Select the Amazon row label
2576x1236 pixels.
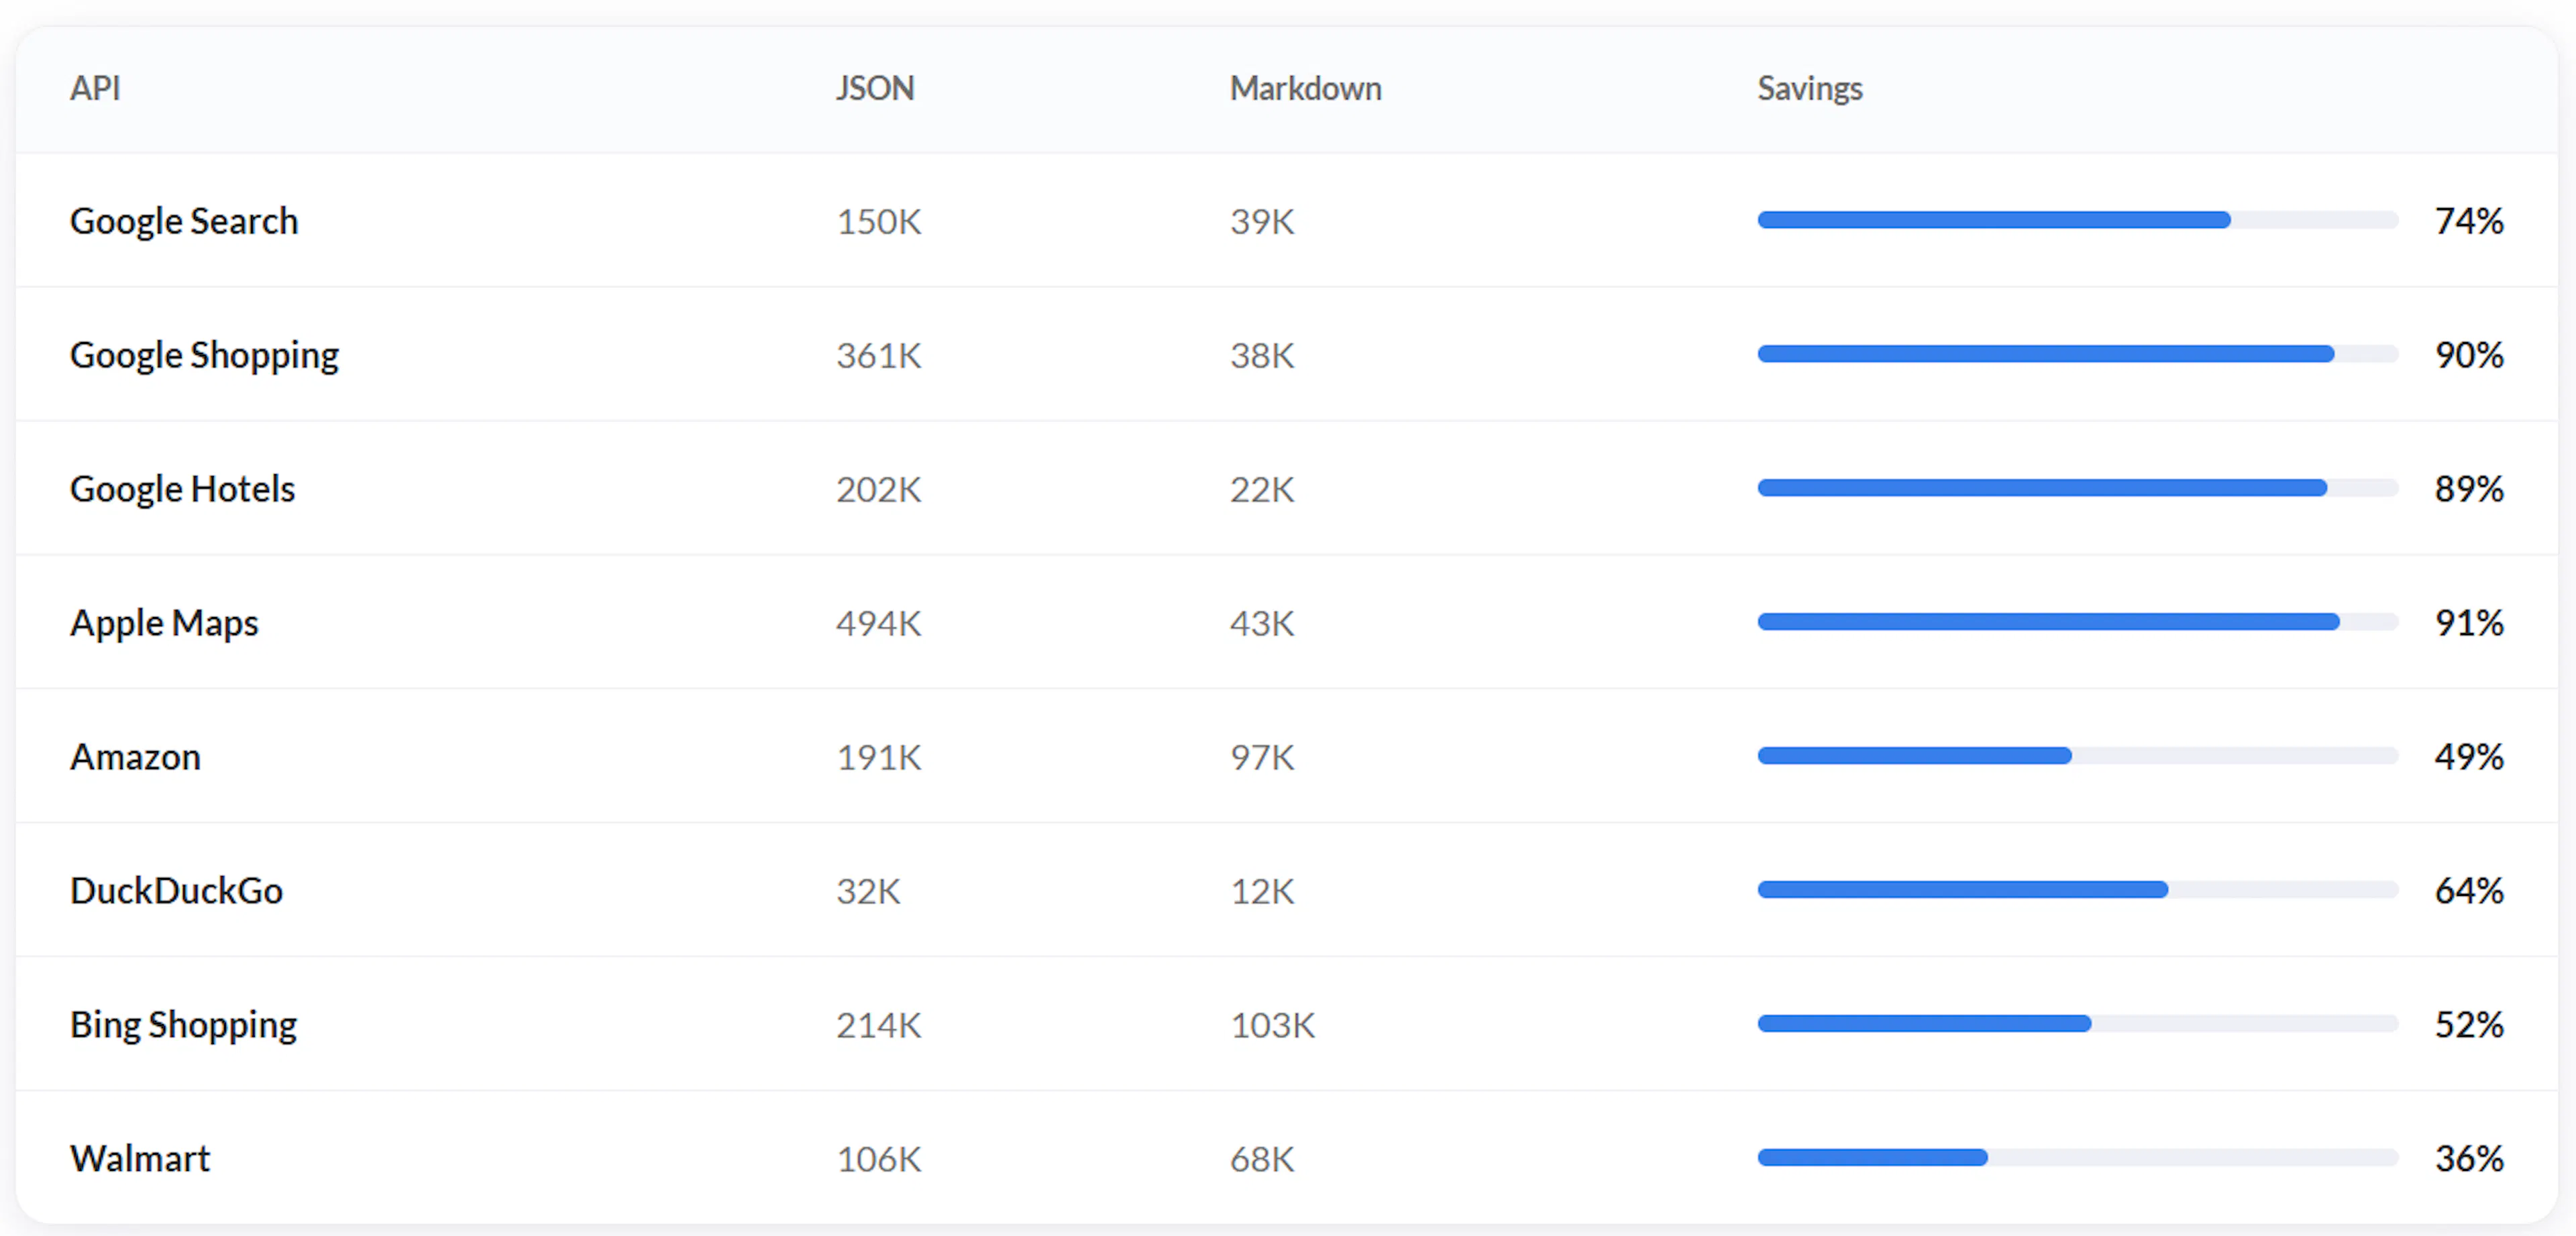[135, 757]
